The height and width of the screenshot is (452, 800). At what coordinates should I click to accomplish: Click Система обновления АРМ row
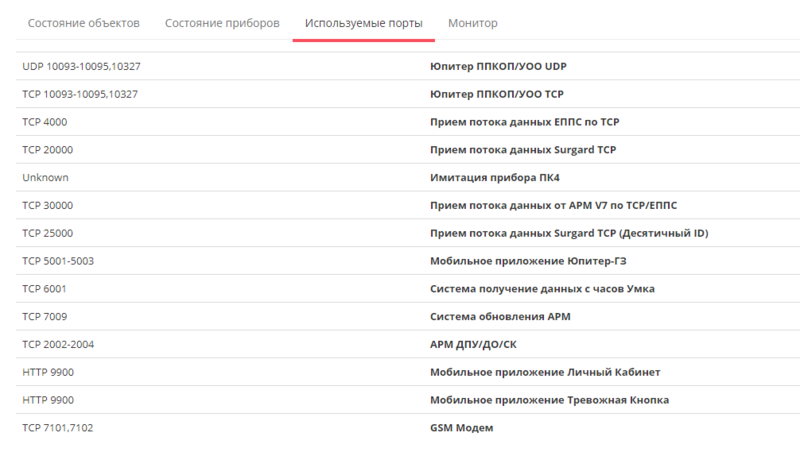pyautogui.click(x=408, y=317)
